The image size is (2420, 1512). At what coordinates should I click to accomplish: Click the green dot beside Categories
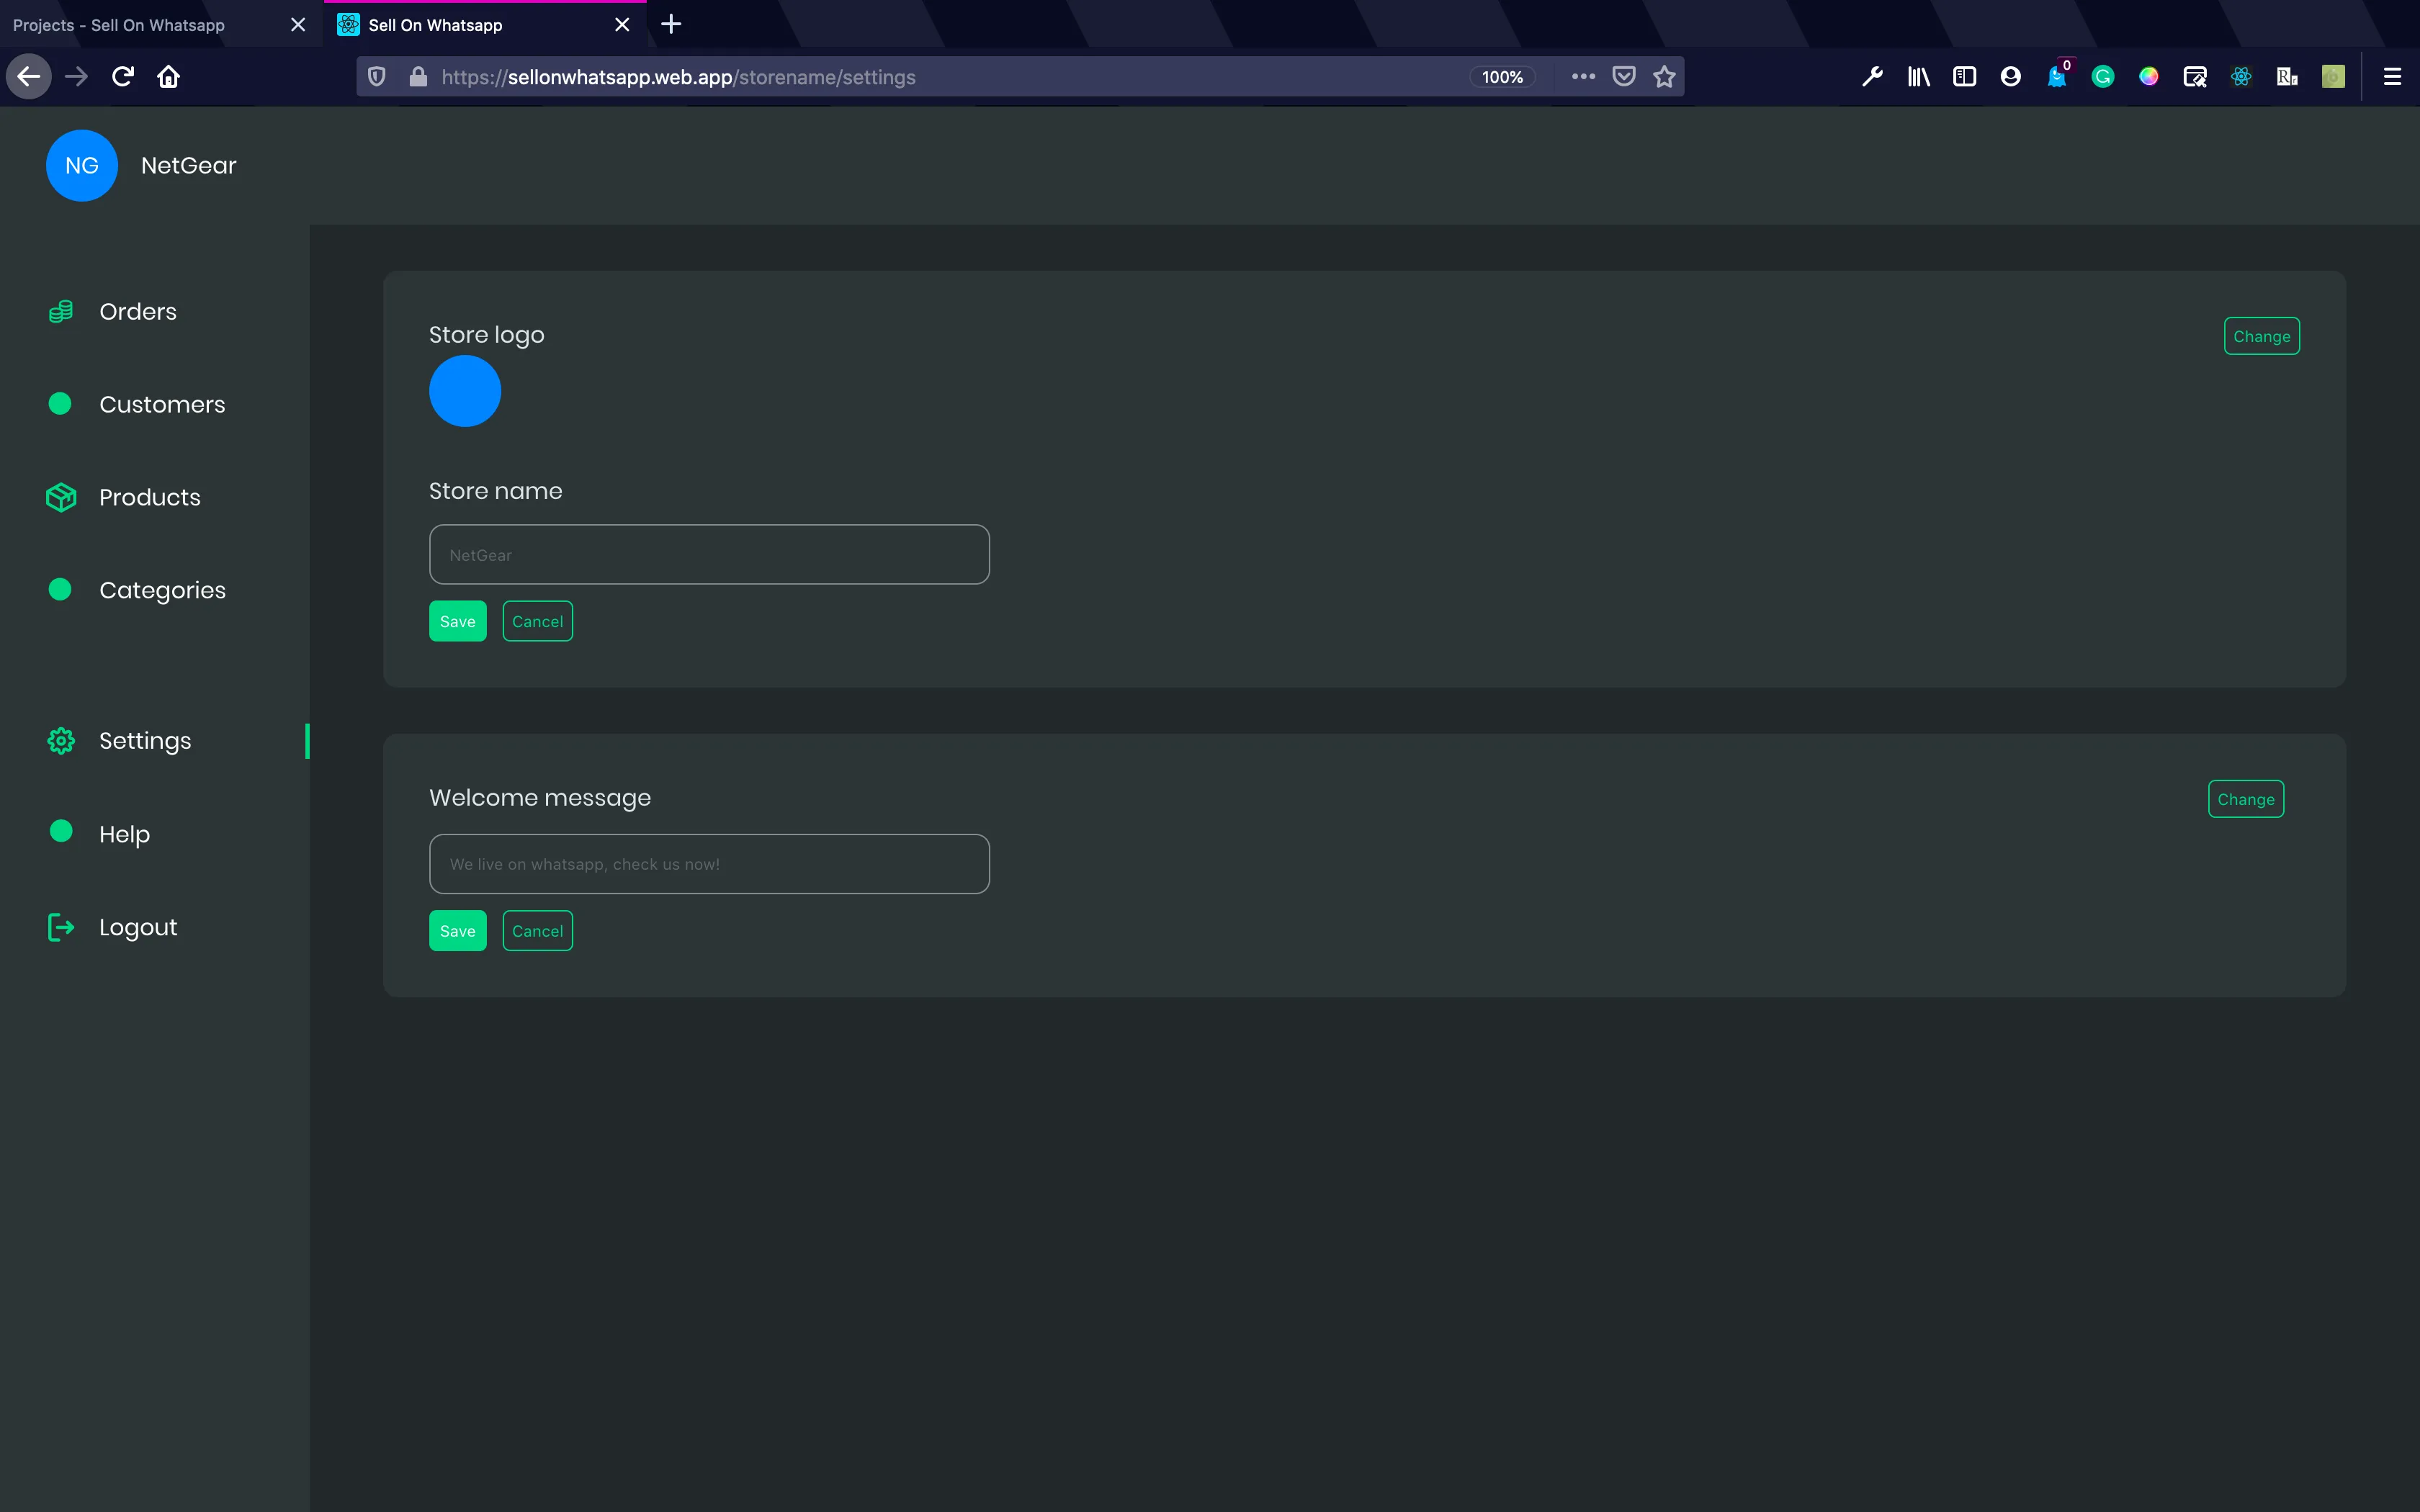(x=60, y=590)
